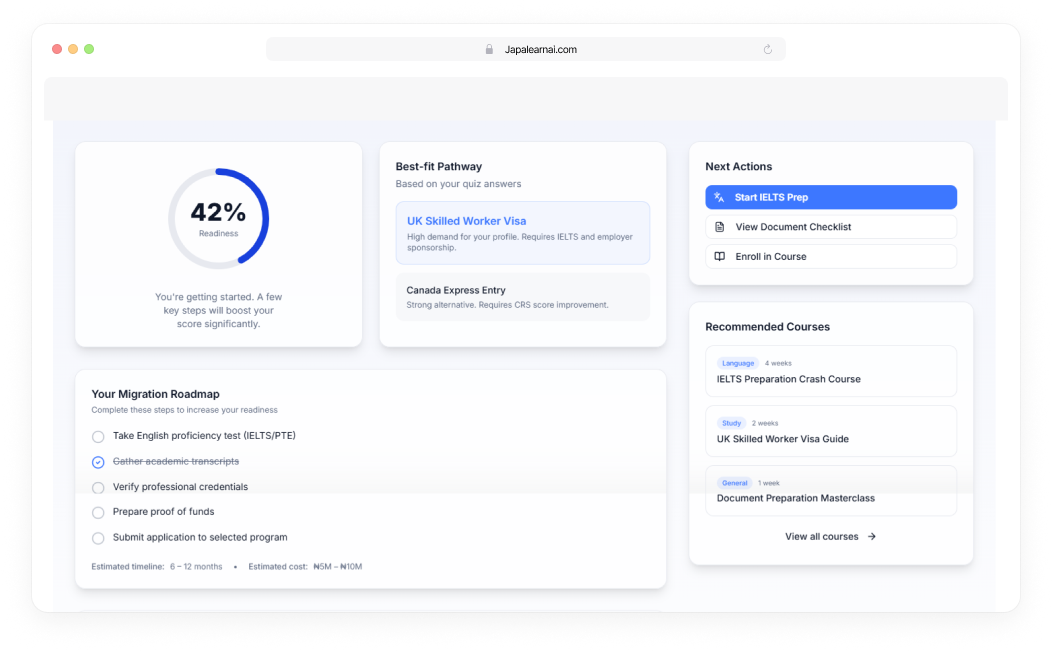Select the UK Skilled Worker Visa pathway
The width and height of the screenshot is (1052, 652).
point(522,233)
